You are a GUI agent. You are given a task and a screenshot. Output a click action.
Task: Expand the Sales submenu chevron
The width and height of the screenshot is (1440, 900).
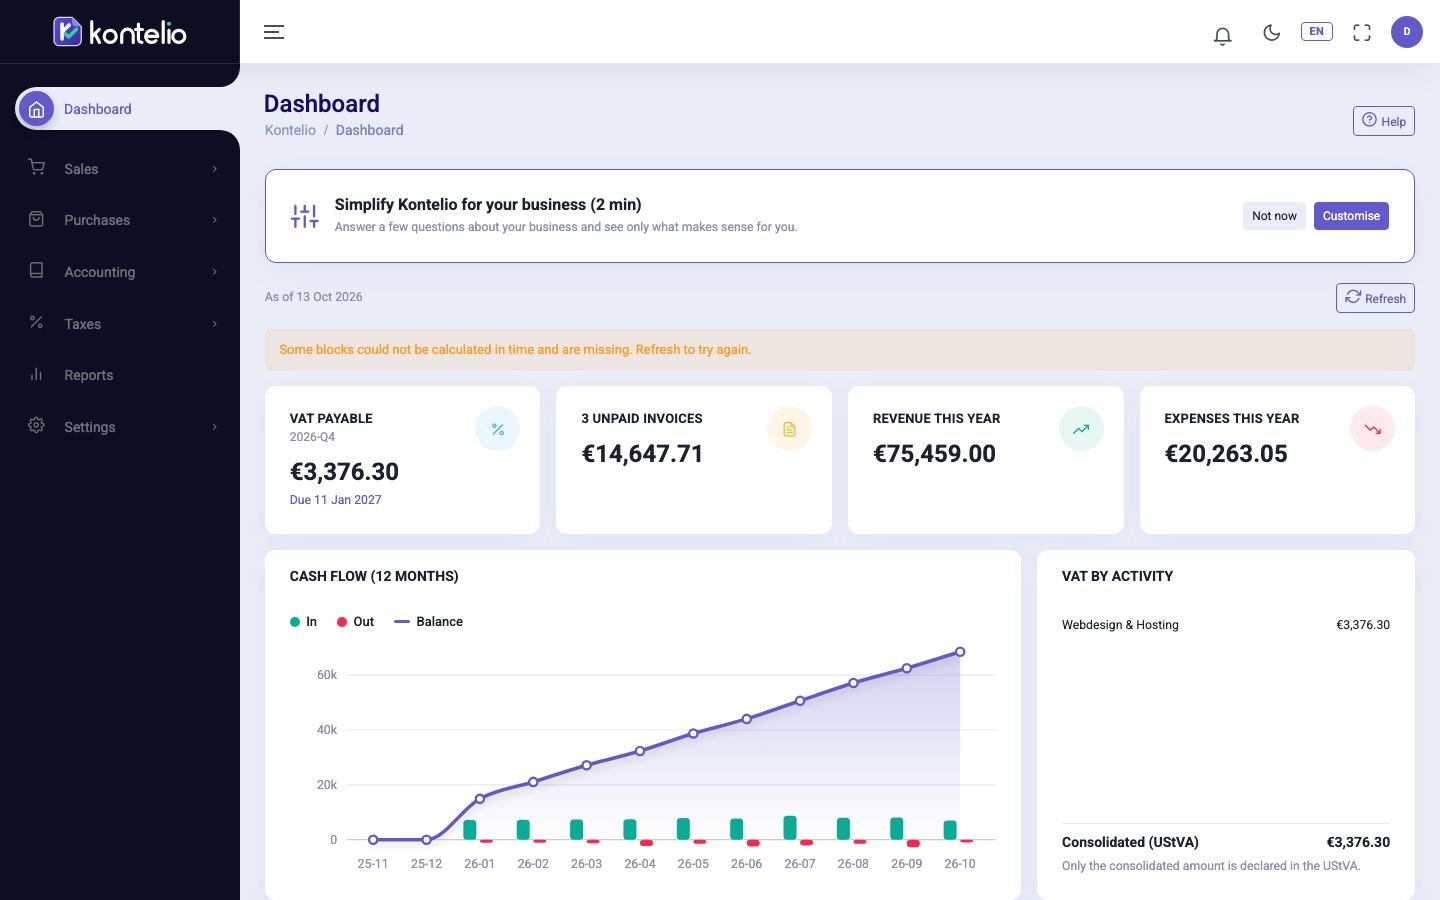click(214, 169)
